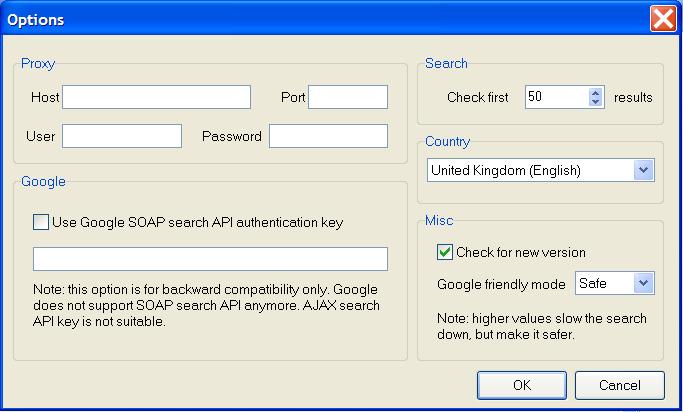Image resolution: width=683 pixels, height=412 pixels.
Task: Decrease the Check first results value
Action: [x=596, y=102]
